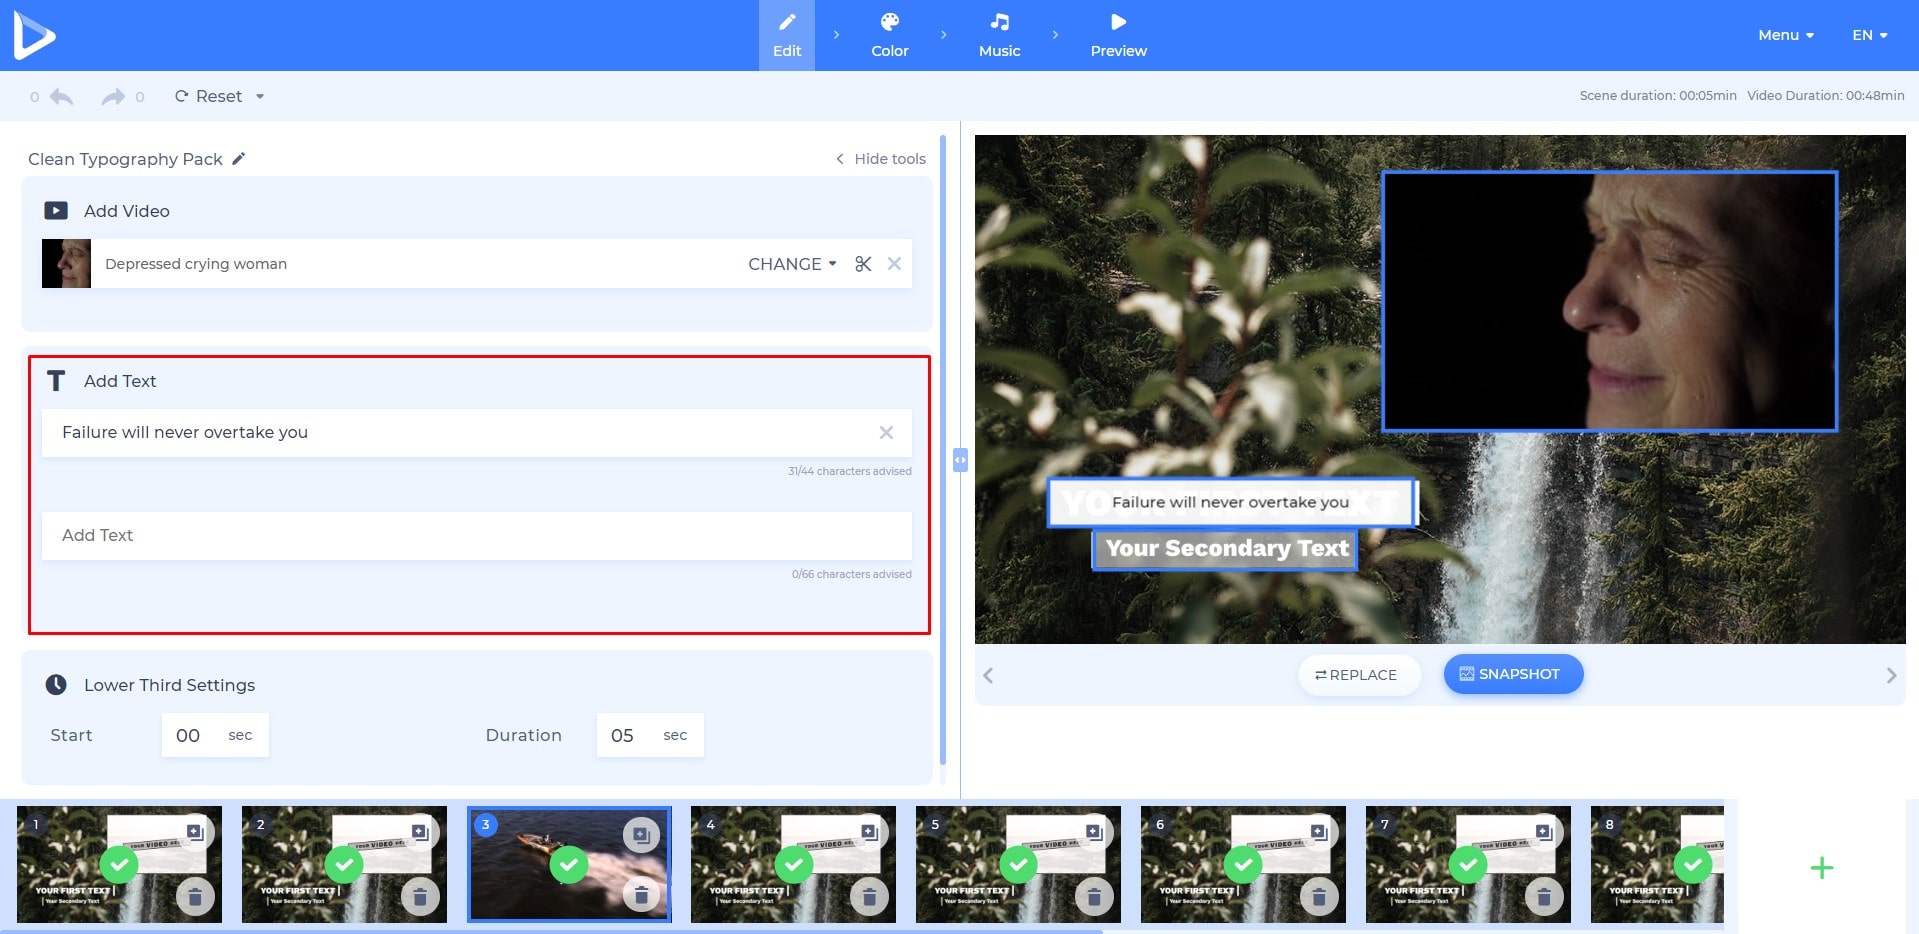The height and width of the screenshot is (934, 1919).
Task: Go to the Music step tab
Action: (999, 35)
